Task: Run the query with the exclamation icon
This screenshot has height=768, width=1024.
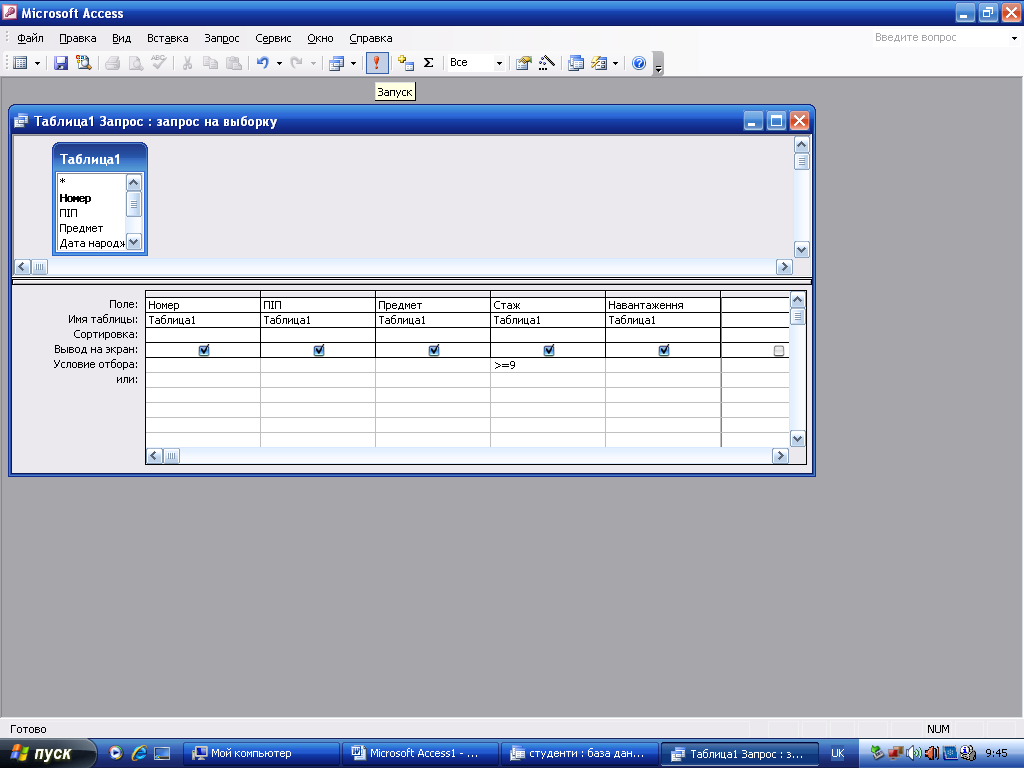Action: pos(377,63)
